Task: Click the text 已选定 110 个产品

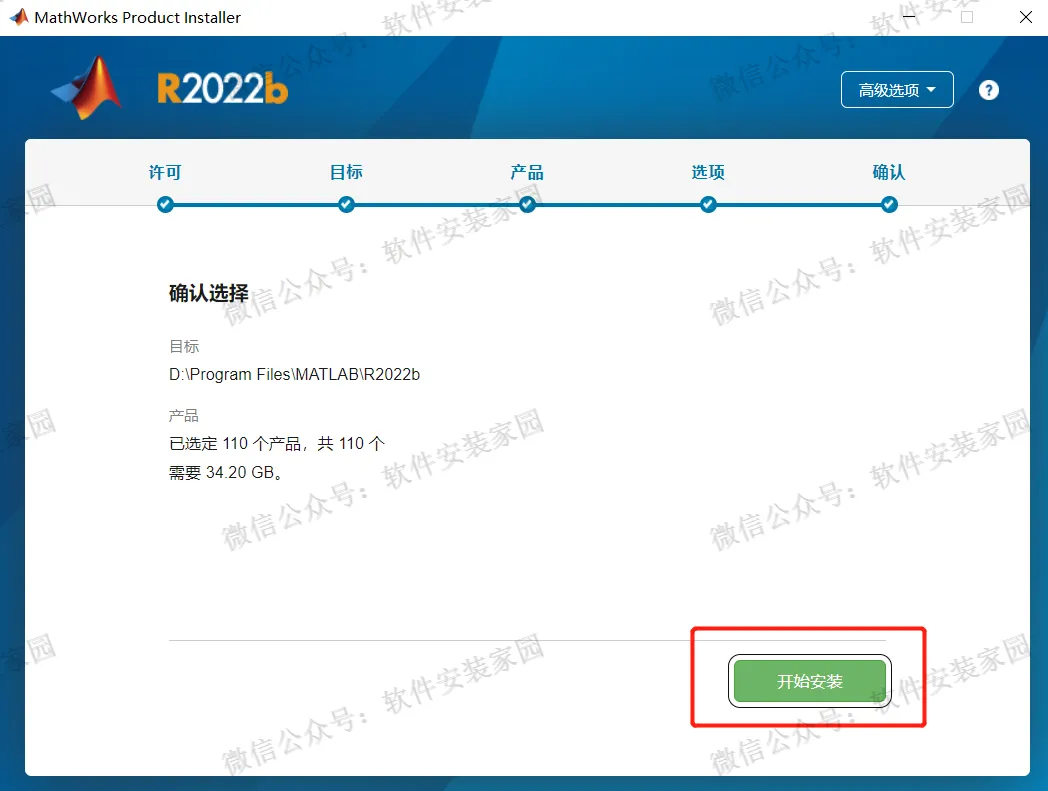Action: tap(235, 443)
